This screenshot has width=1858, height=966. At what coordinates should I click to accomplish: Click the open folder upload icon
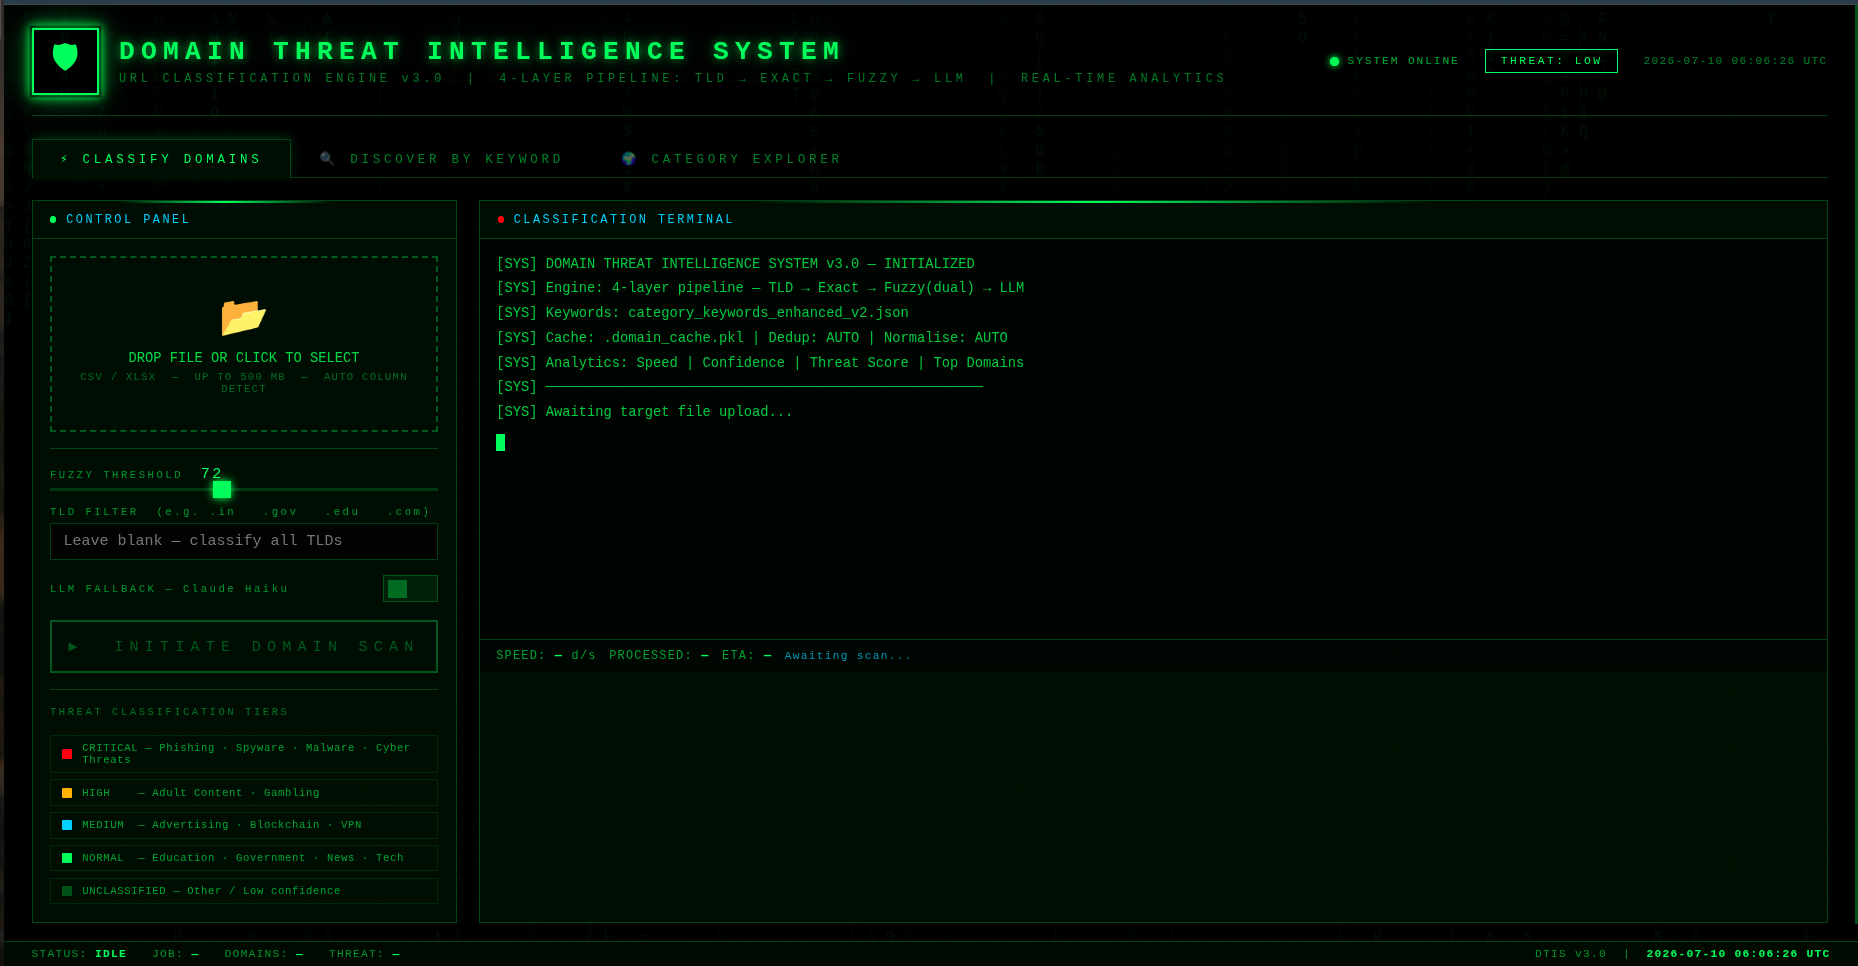click(x=243, y=317)
